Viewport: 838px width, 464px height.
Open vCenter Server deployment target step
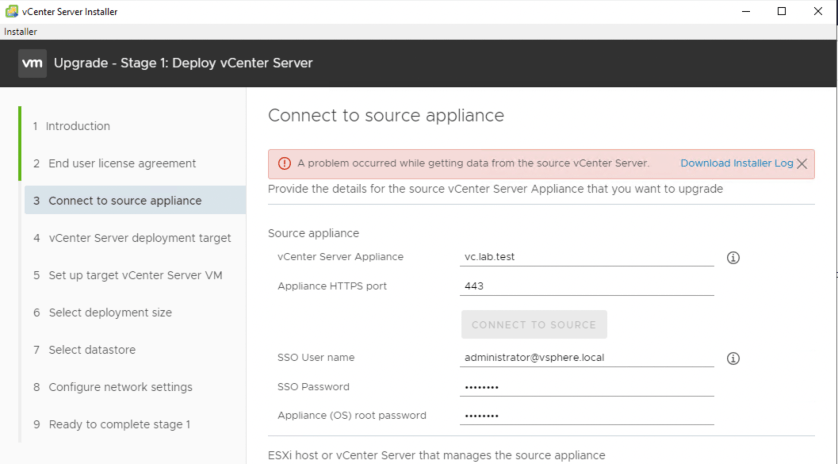(139, 238)
